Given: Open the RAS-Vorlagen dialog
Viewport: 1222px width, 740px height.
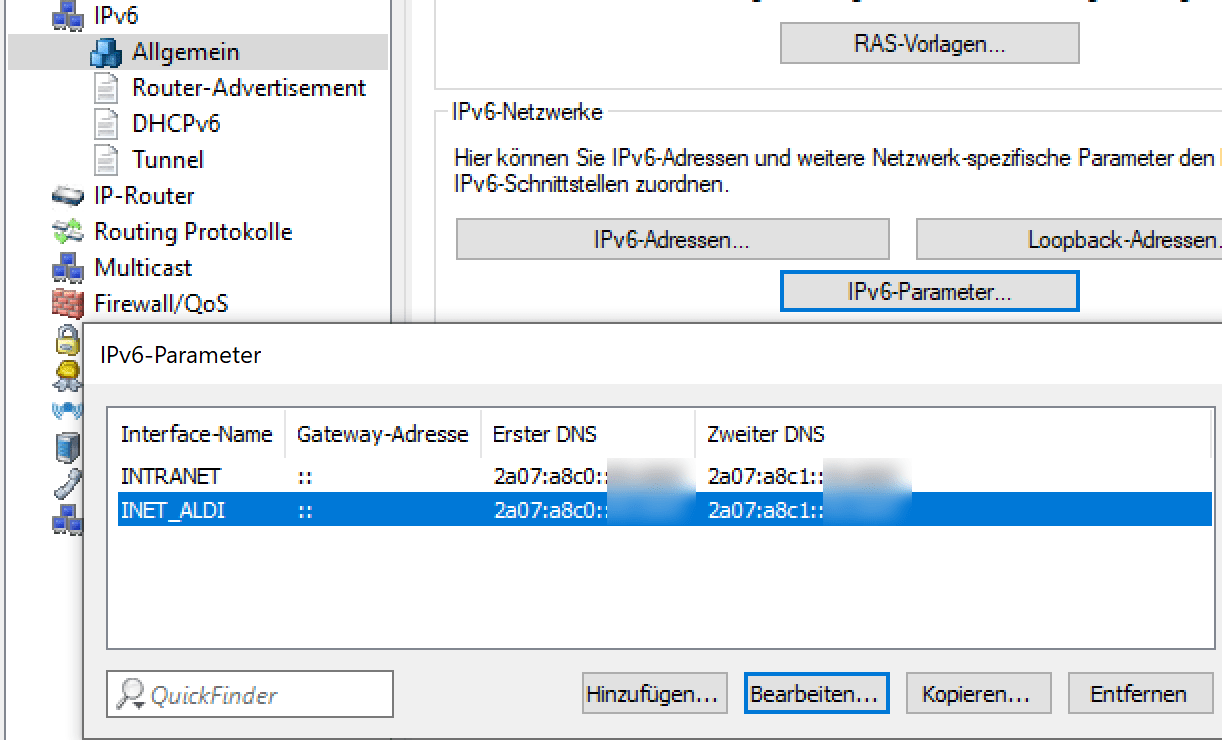Looking at the screenshot, I should tap(928, 43).
